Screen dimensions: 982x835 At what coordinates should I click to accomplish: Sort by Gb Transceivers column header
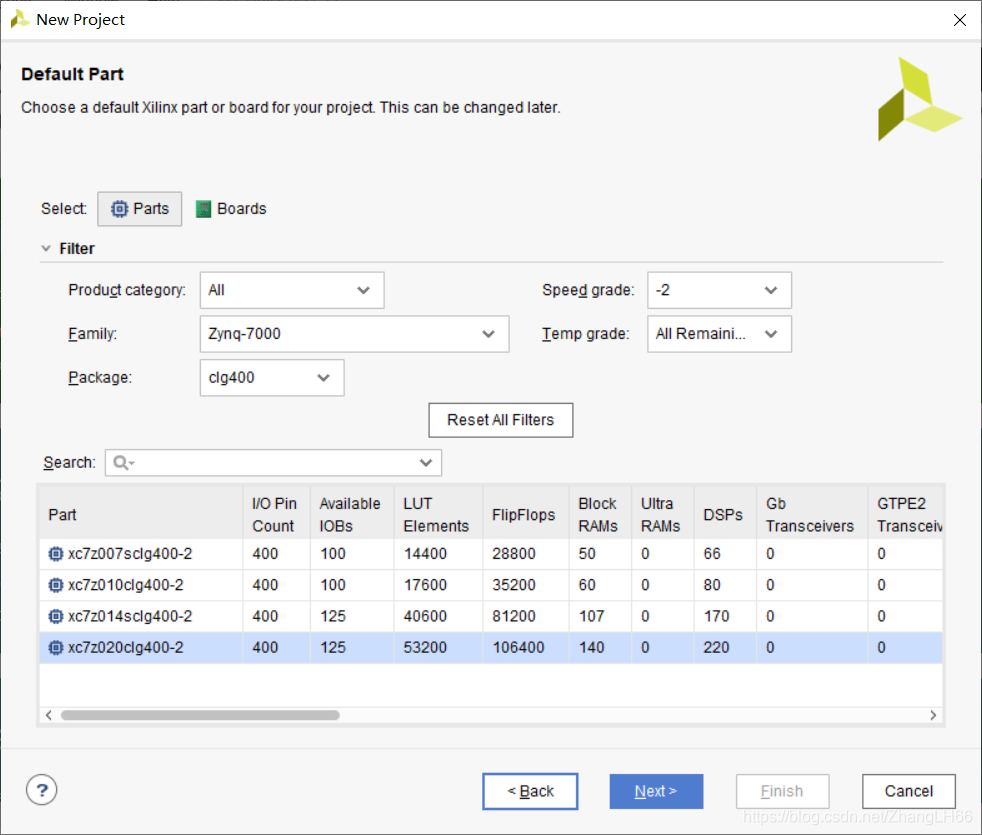click(812, 514)
